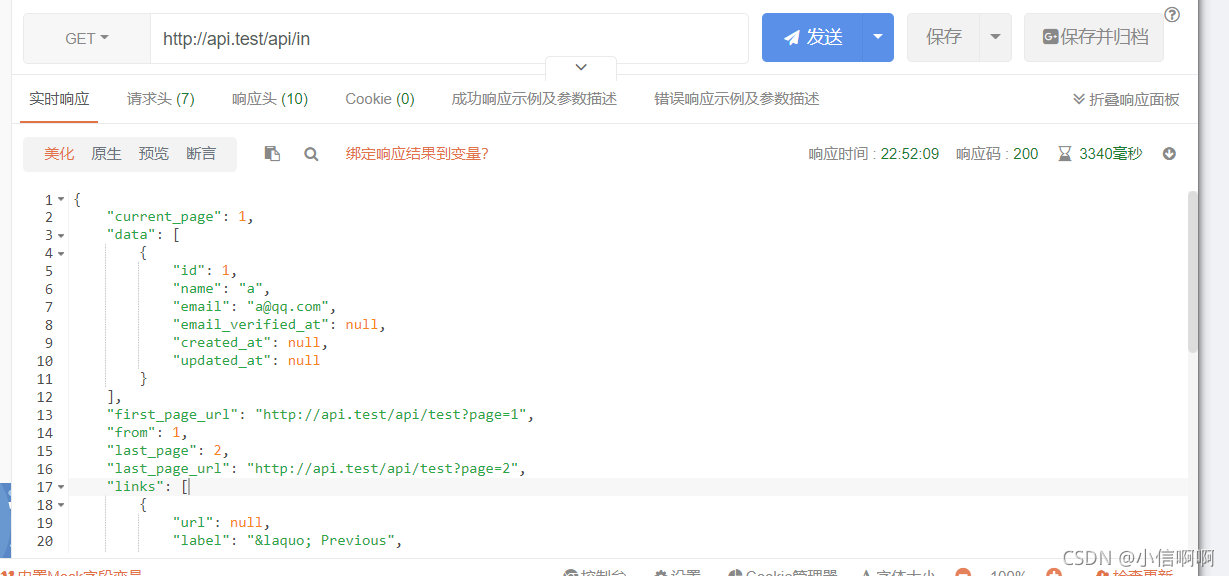Image resolution: width=1229 pixels, height=576 pixels.
Task: Collapse the object fold arrow on line 18
Action: [x=60, y=506]
